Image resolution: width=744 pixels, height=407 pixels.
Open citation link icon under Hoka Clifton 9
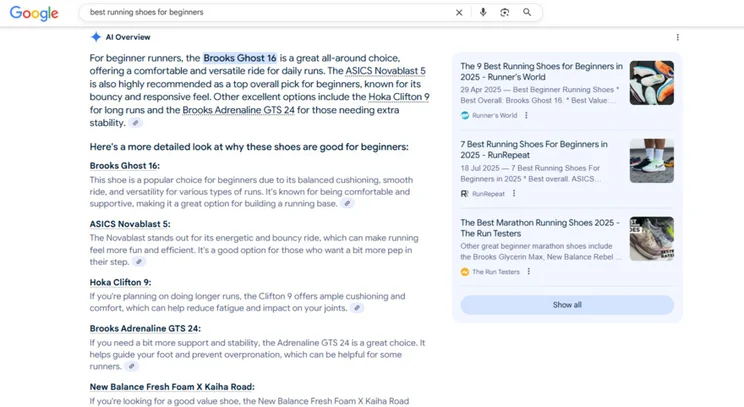357,308
